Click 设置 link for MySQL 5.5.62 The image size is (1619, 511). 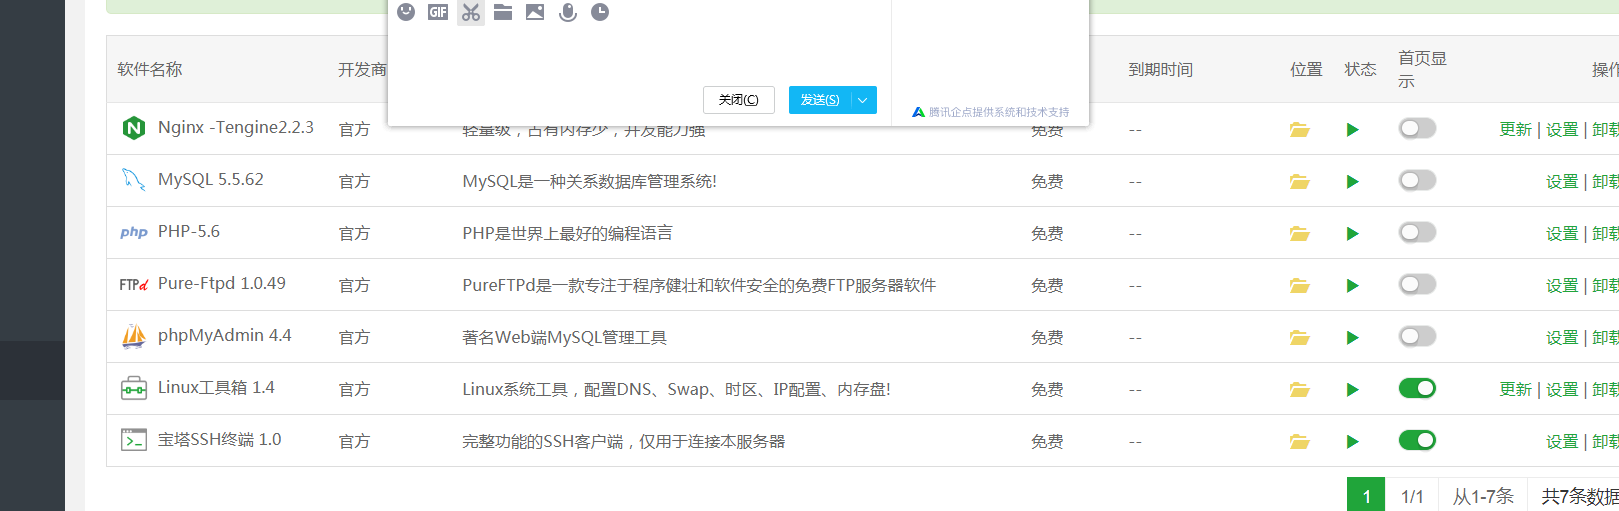pyautogui.click(x=1562, y=181)
